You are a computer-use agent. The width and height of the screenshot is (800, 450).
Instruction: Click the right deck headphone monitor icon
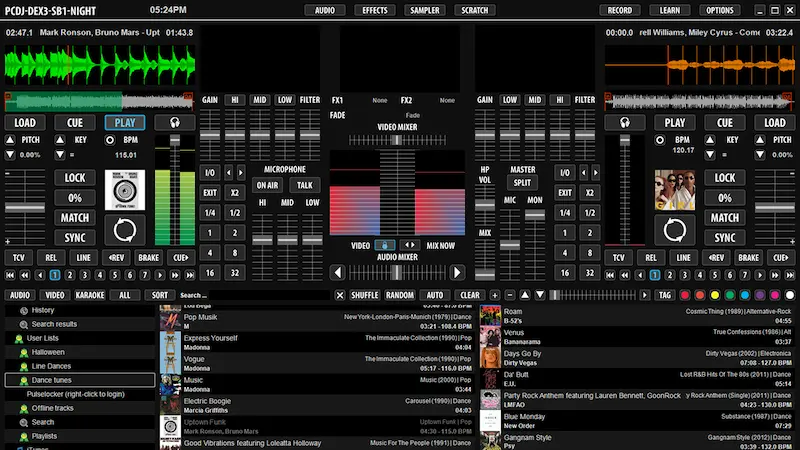pyautogui.click(x=625, y=122)
